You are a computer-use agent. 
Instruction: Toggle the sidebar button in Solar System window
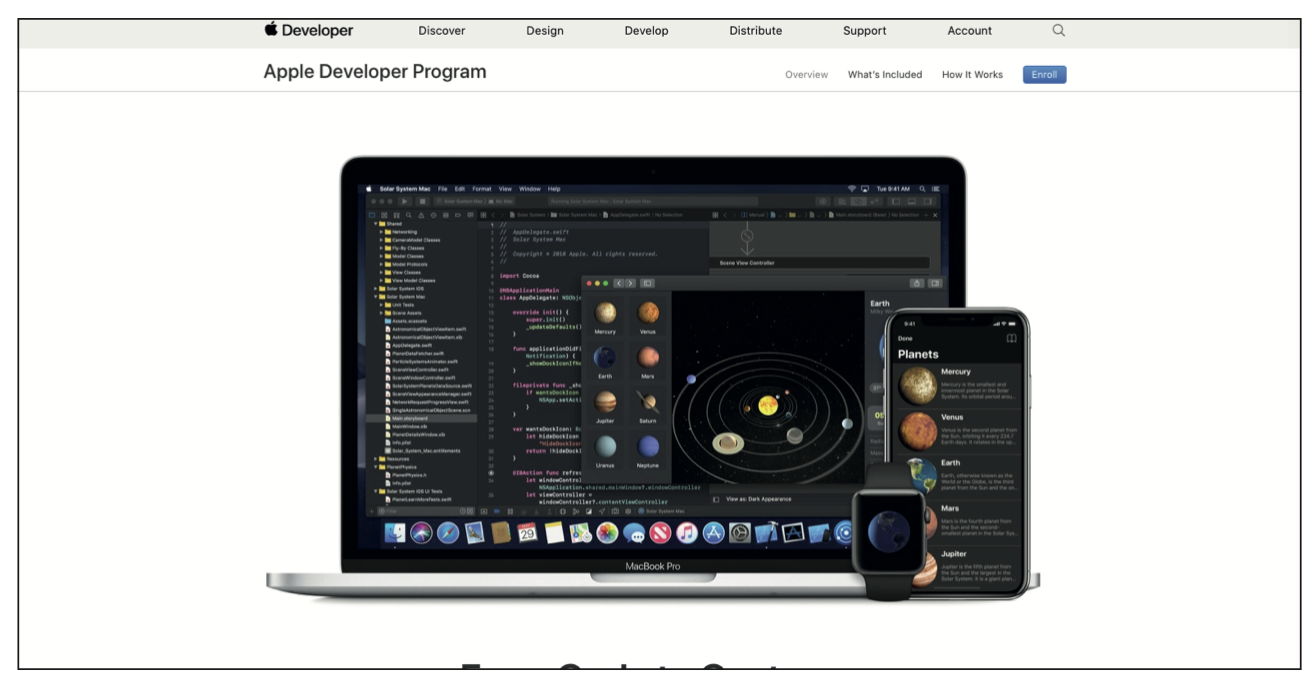pyautogui.click(x=647, y=283)
